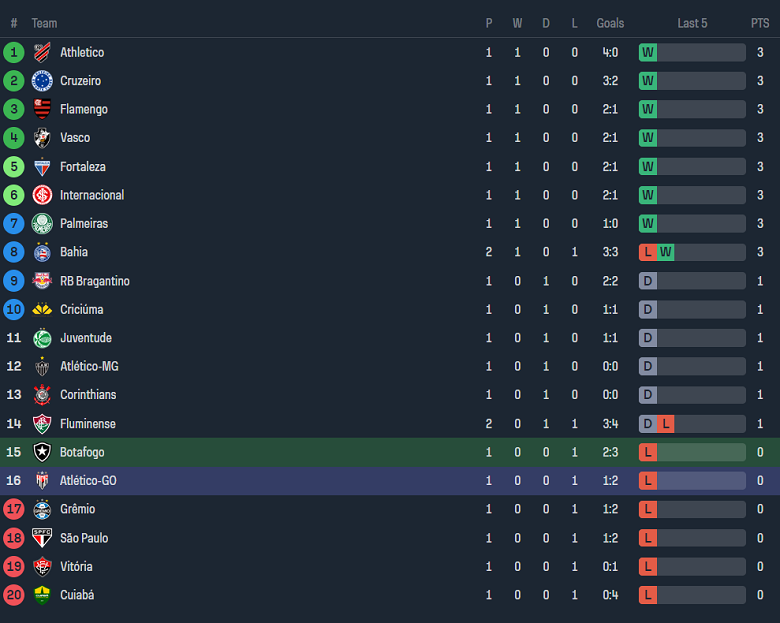Click Fluminense's red L form badge
This screenshot has height=623, width=780.
(666, 424)
